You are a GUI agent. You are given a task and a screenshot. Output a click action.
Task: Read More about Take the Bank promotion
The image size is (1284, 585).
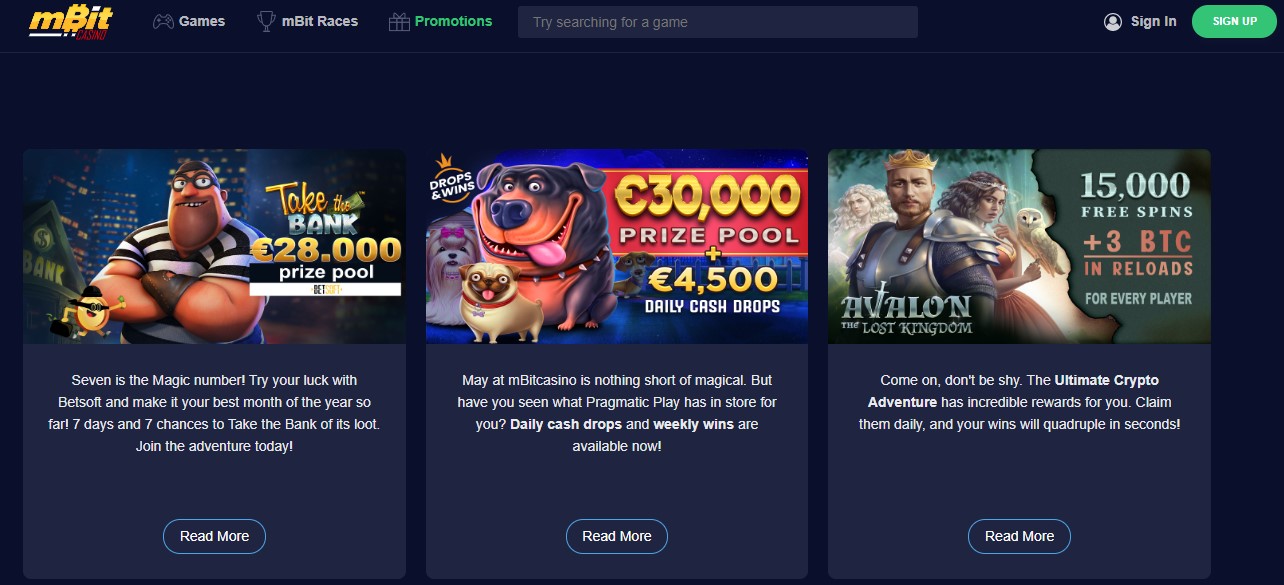click(x=214, y=536)
